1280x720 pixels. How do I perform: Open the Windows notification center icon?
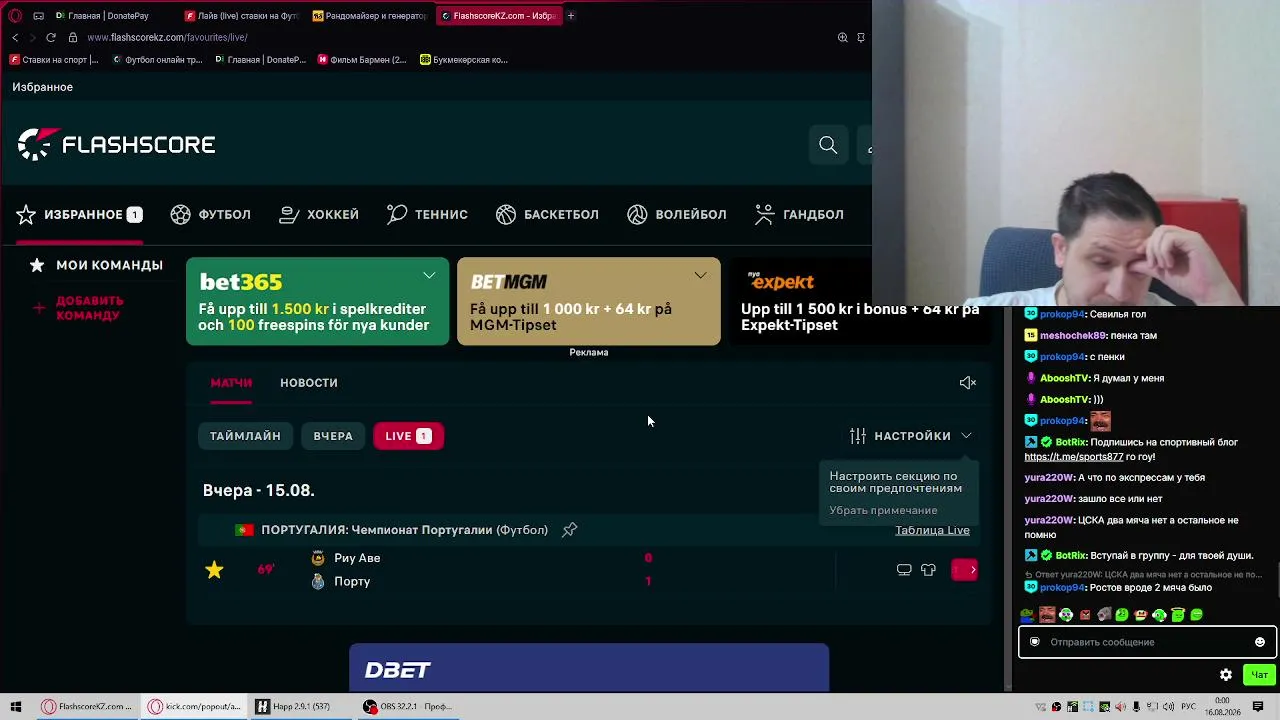coord(1258,707)
